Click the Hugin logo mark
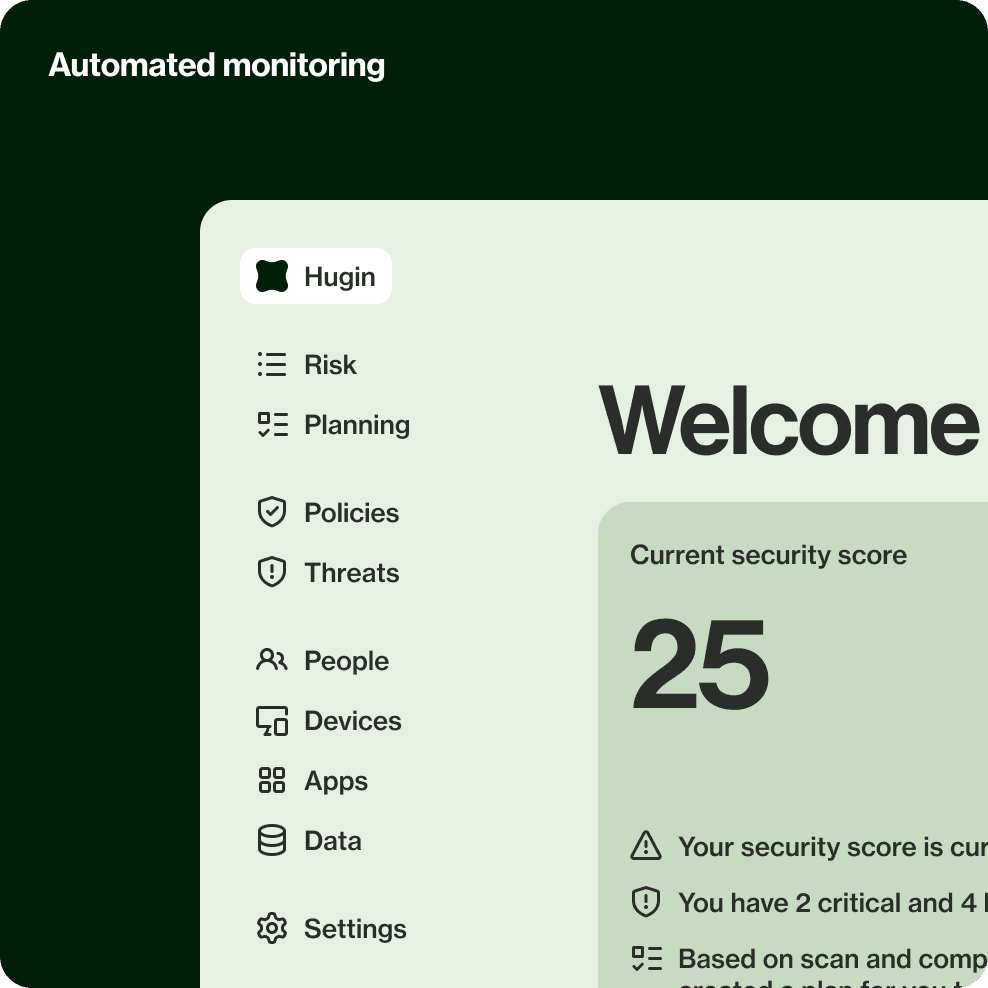 [271, 276]
